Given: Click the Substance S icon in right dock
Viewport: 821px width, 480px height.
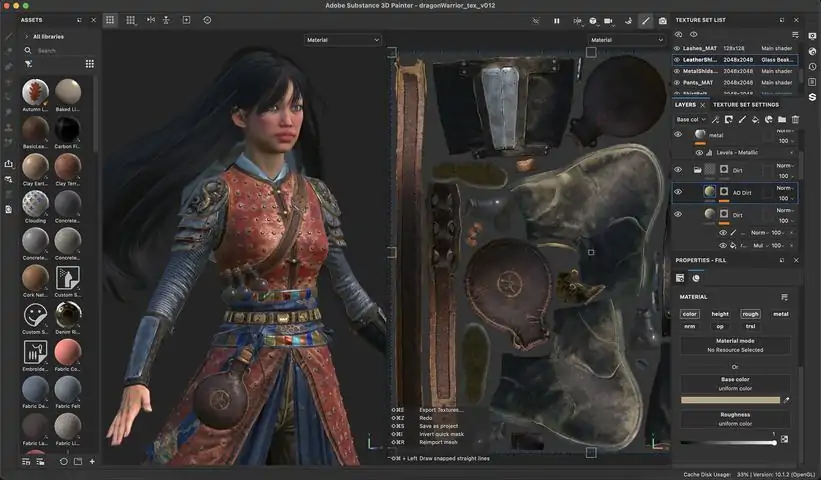Looking at the screenshot, I should coord(812,97).
